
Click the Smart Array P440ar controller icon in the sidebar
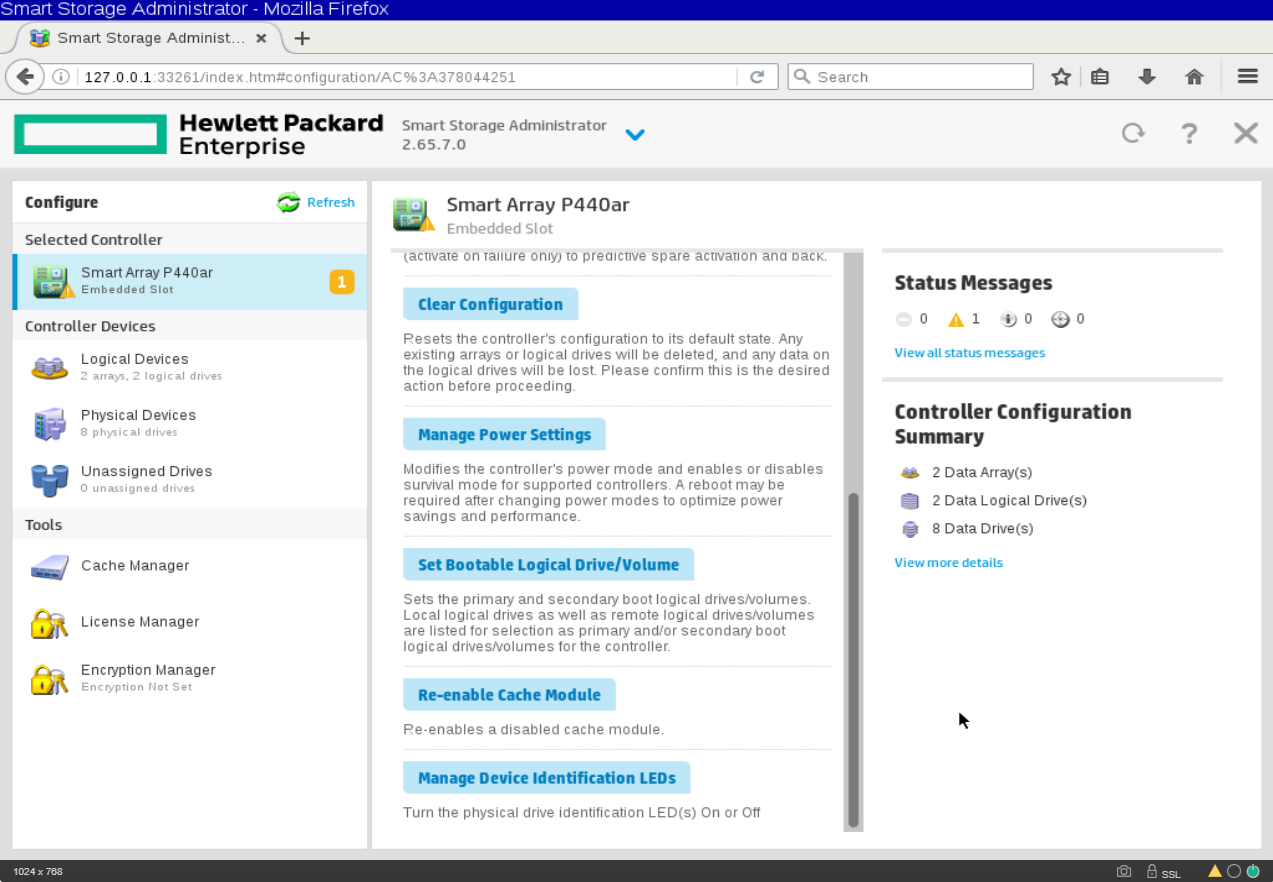[53, 282]
